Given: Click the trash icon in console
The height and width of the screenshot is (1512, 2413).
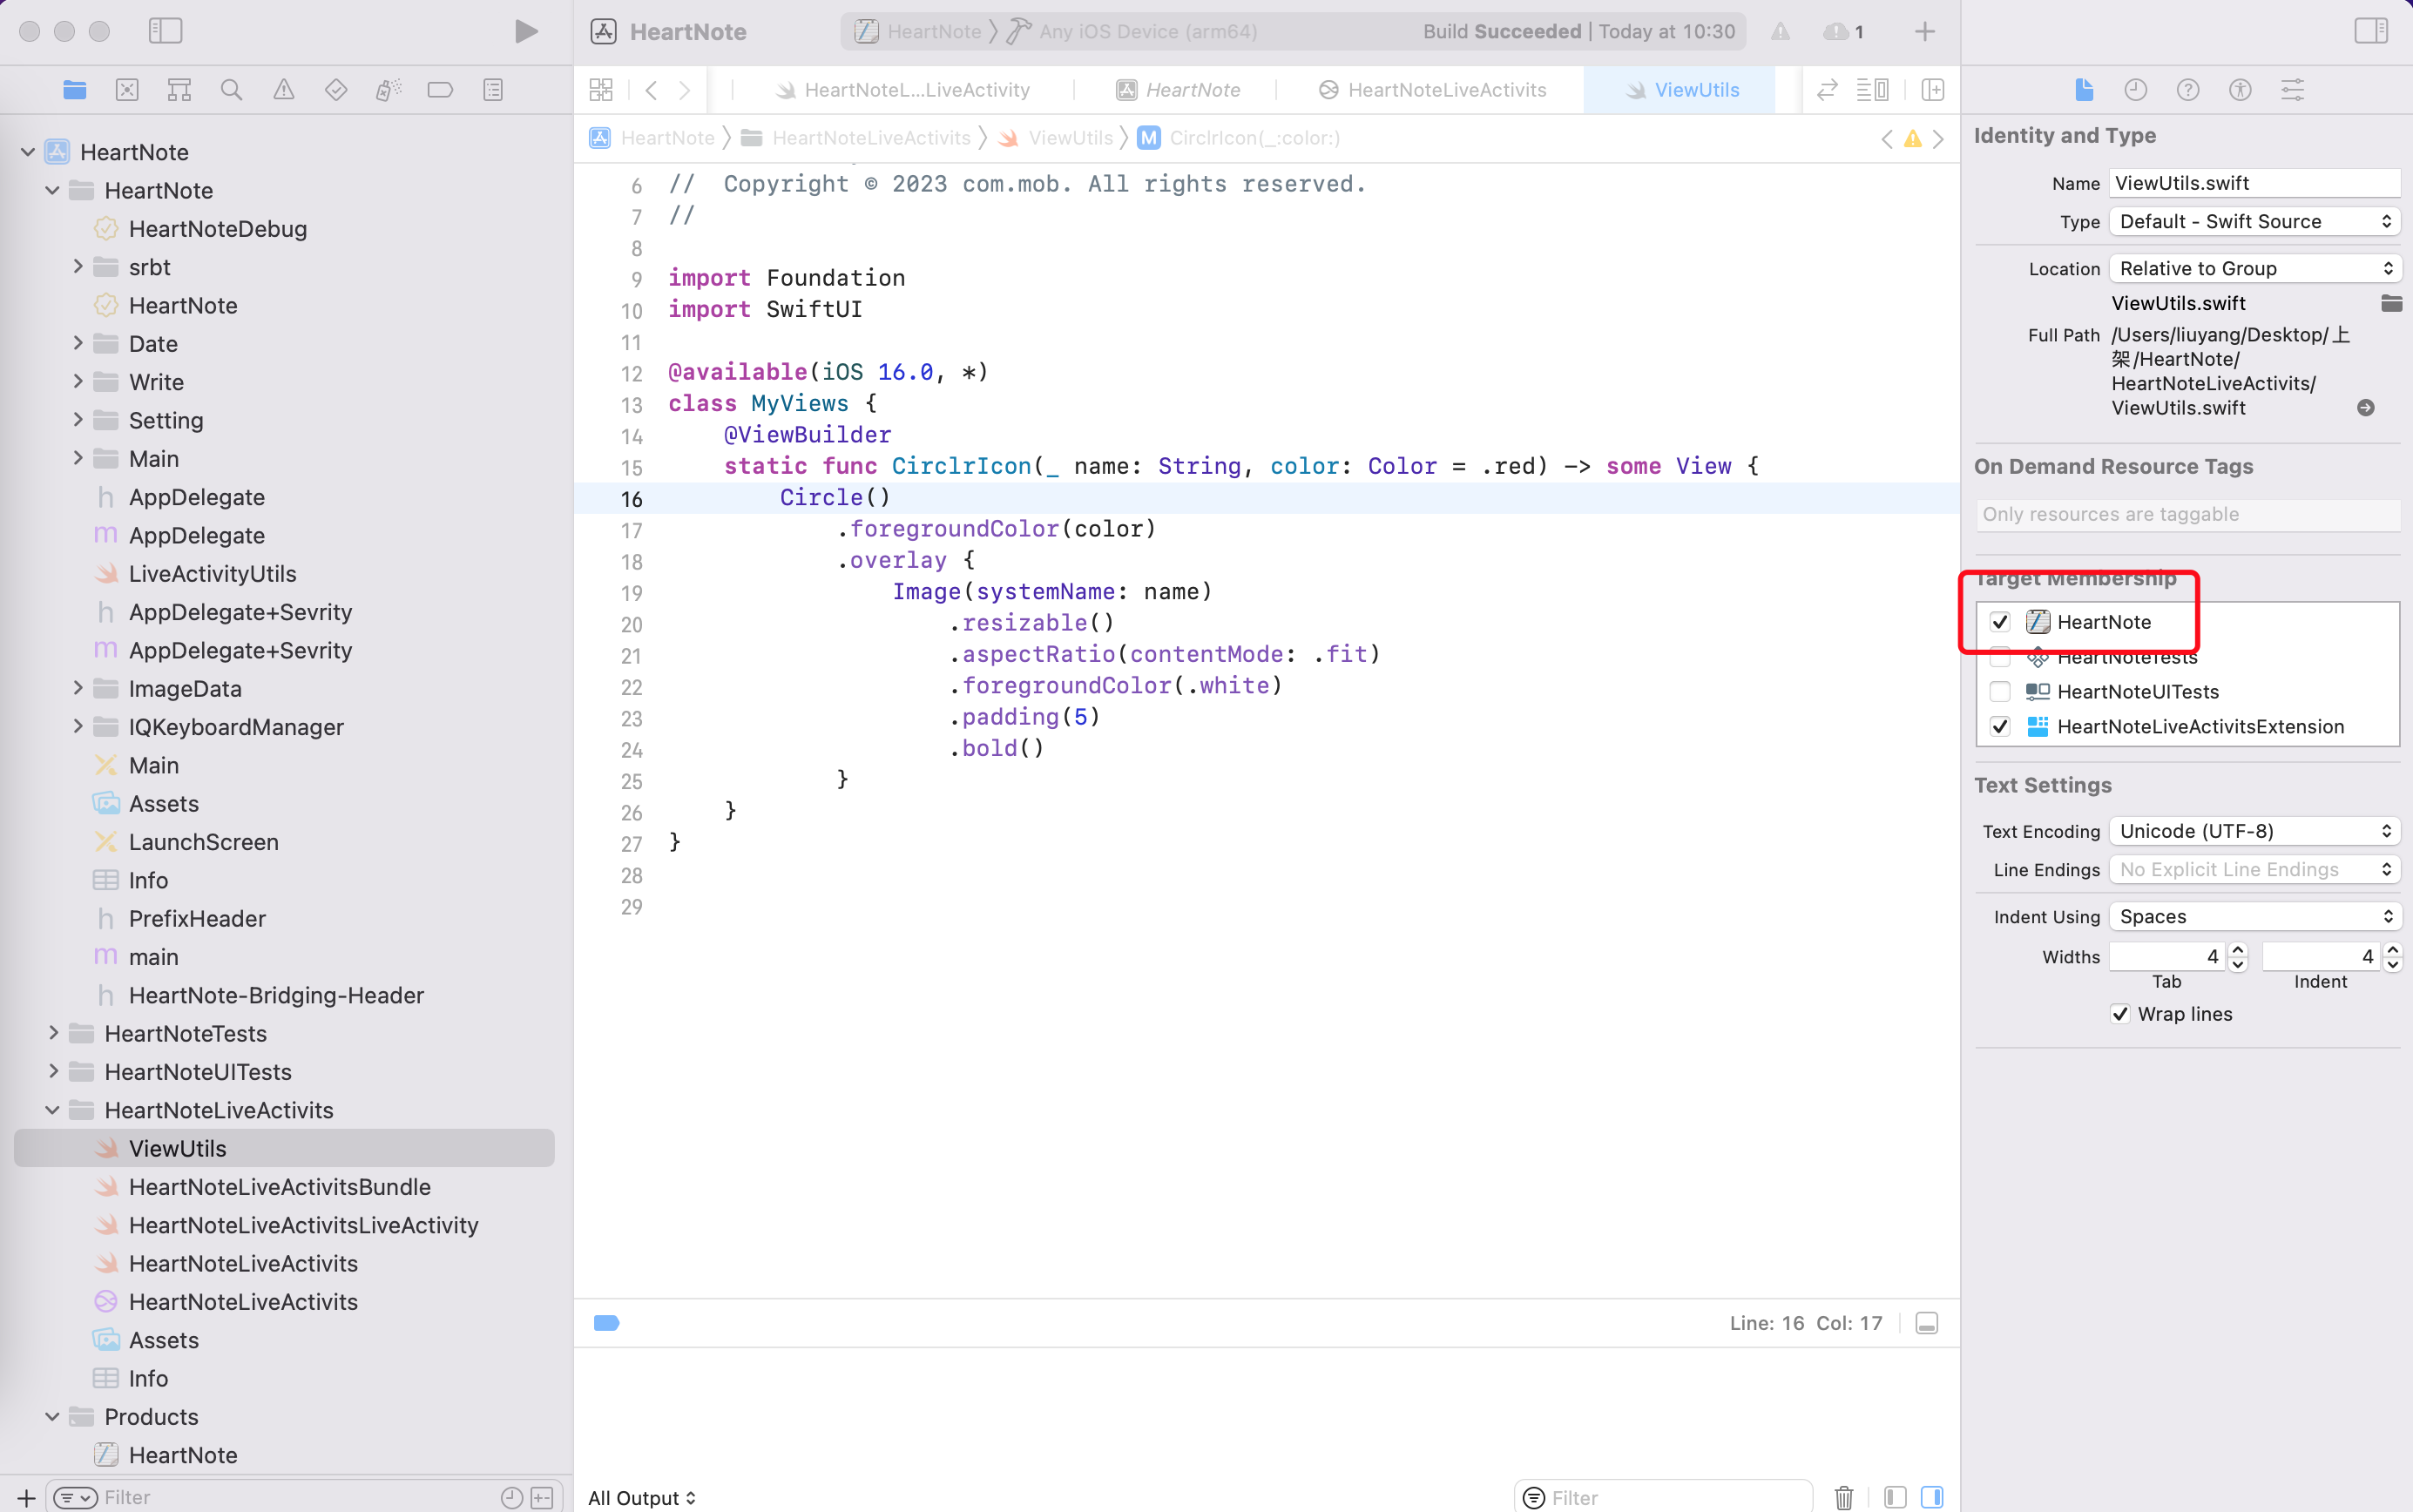Looking at the screenshot, I should coord(1843,1497).
